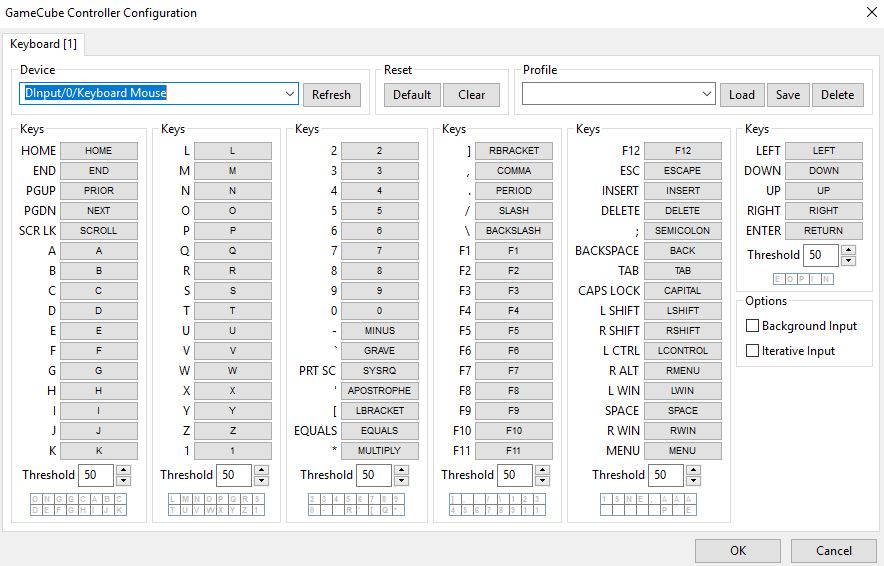Viewport: 884px width, 566px height.
Task: Save the current profile
Action: (x=788, y=95)
